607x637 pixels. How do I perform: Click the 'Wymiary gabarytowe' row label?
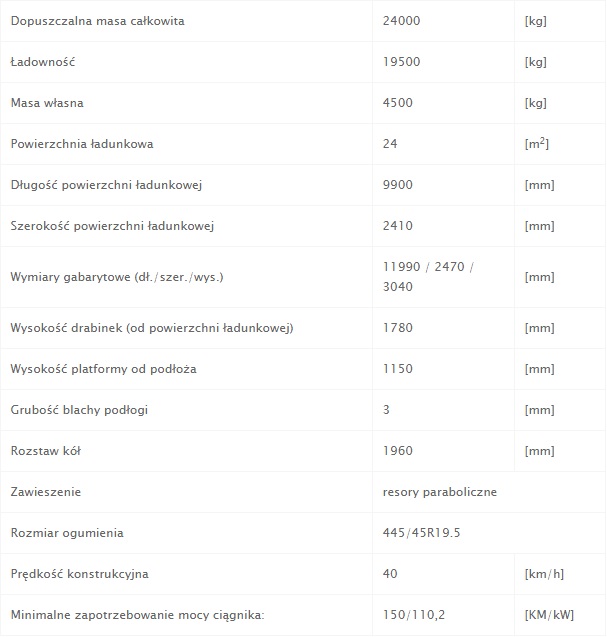[x=117, y=277]
